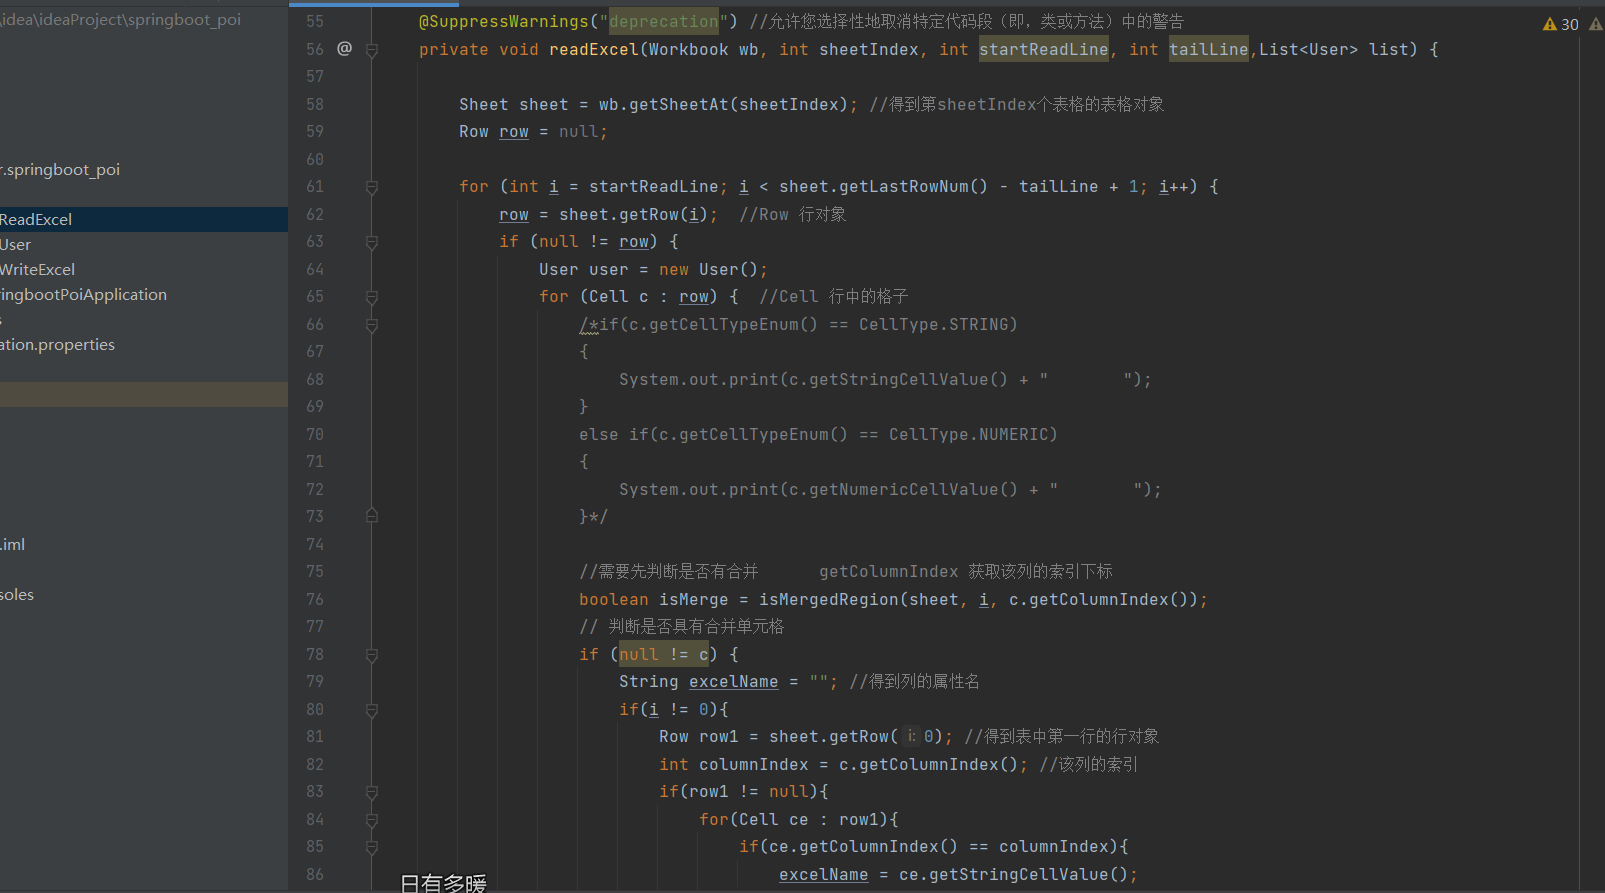The height and width of the screenshot is (893, 1605).
Task: Click the highlighted startReadLine parameter on line 56
Action: [x=1043, y=49]
